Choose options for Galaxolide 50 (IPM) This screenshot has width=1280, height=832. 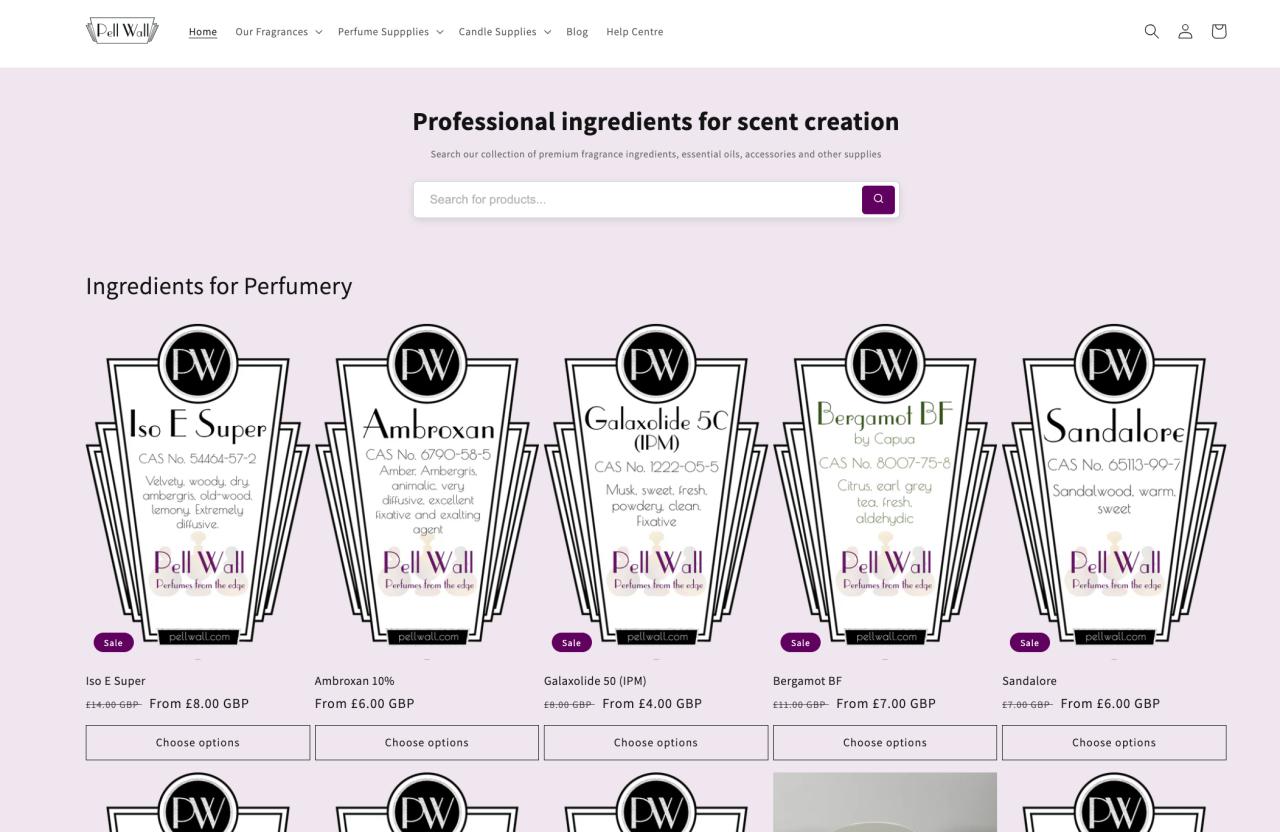[x=656, y=743]
